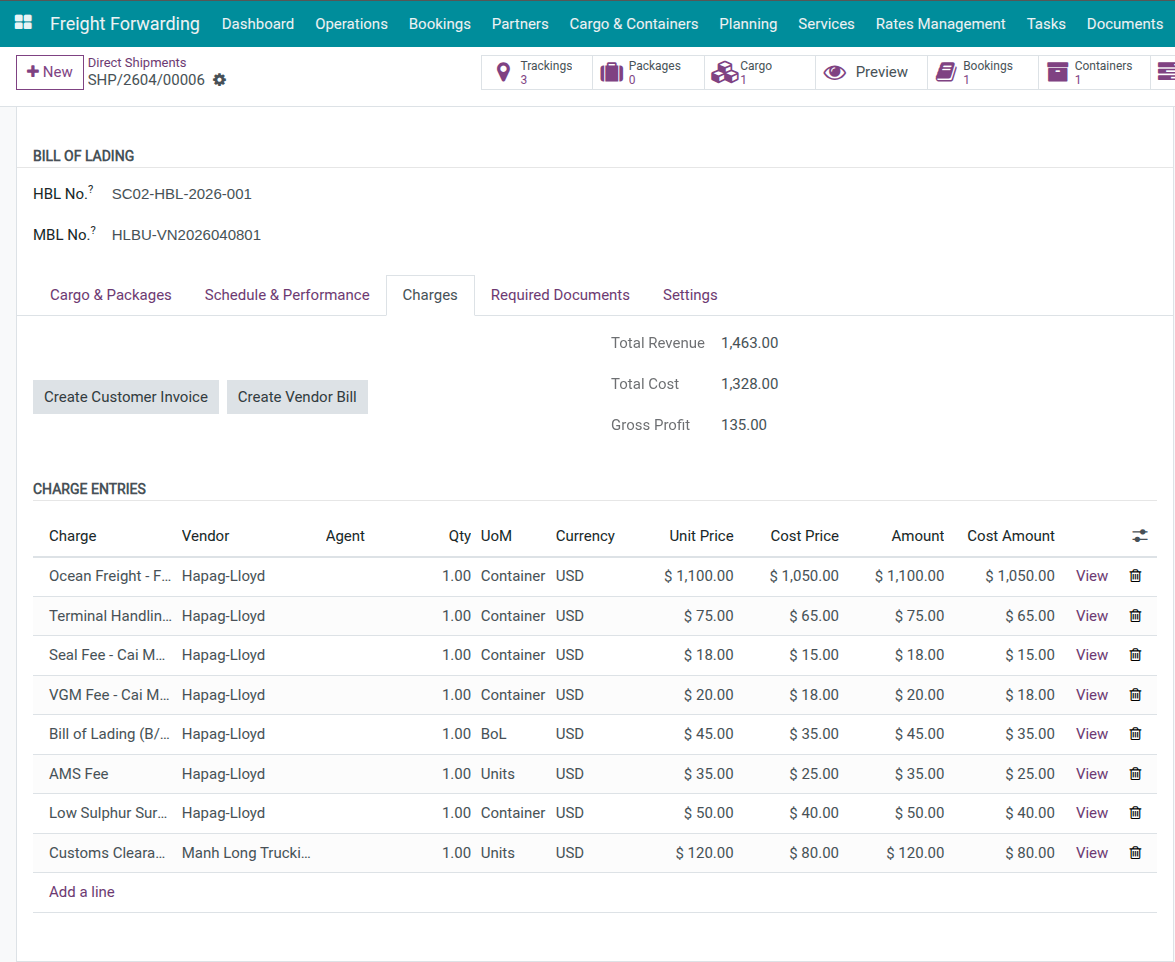This screenshot has width=1175, height=962.
Task: Switch to the Required Documents tab
Action: tap(560, 295)
